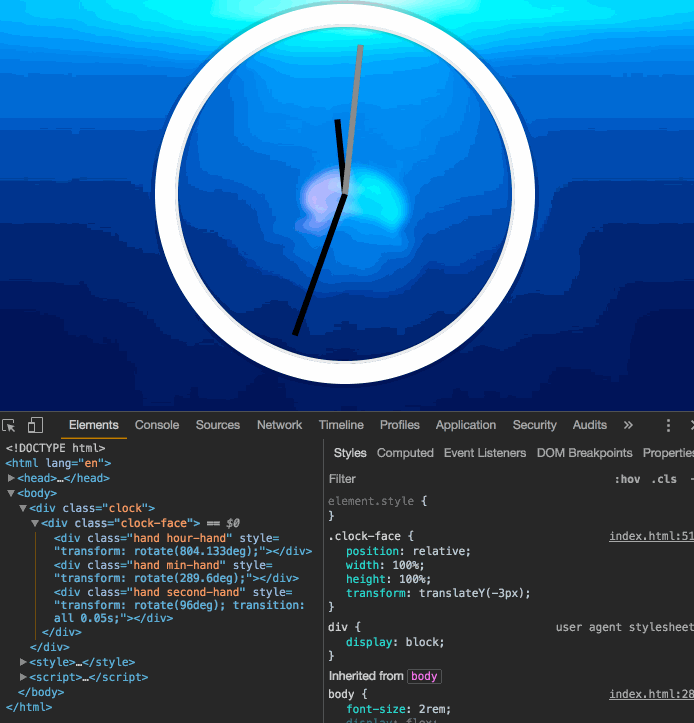Click the gray second hand on clock
Screen dimensions: 694x723
click(353, 119)
